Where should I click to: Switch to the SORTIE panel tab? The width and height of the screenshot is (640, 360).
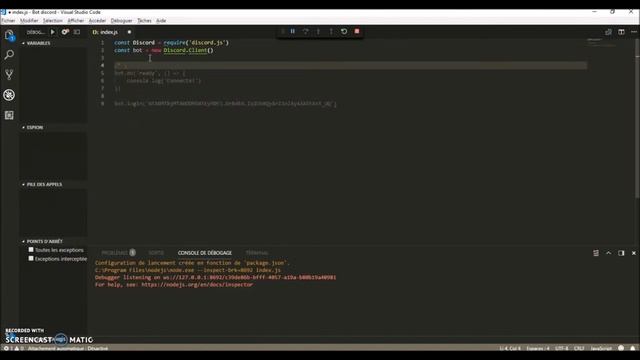pos(156,253)
